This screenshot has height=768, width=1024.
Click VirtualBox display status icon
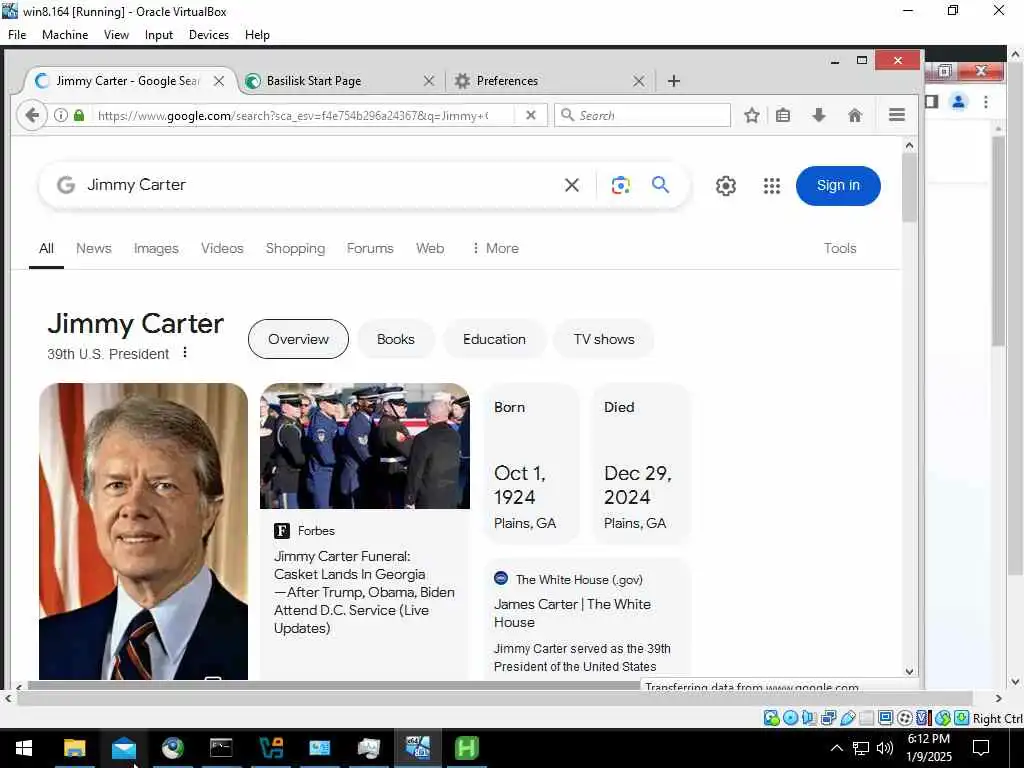point(886,718)
